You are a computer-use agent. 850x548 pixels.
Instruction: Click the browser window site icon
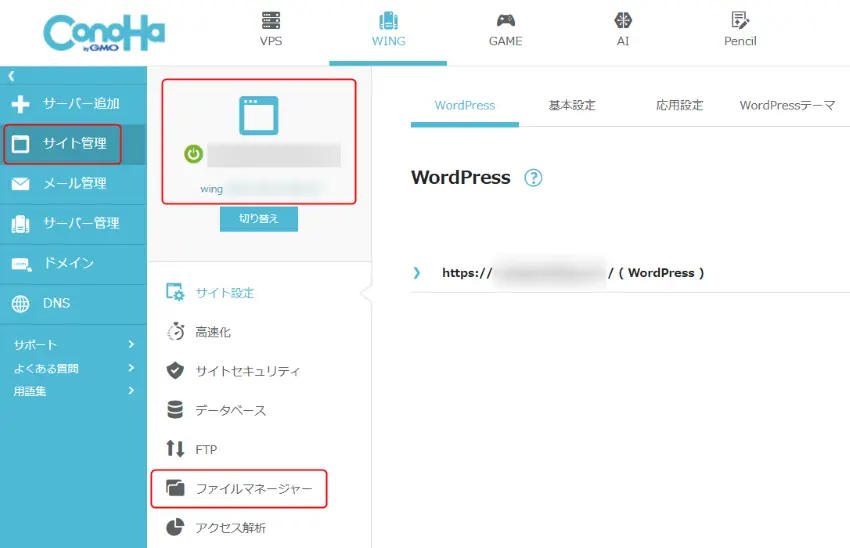259,115
